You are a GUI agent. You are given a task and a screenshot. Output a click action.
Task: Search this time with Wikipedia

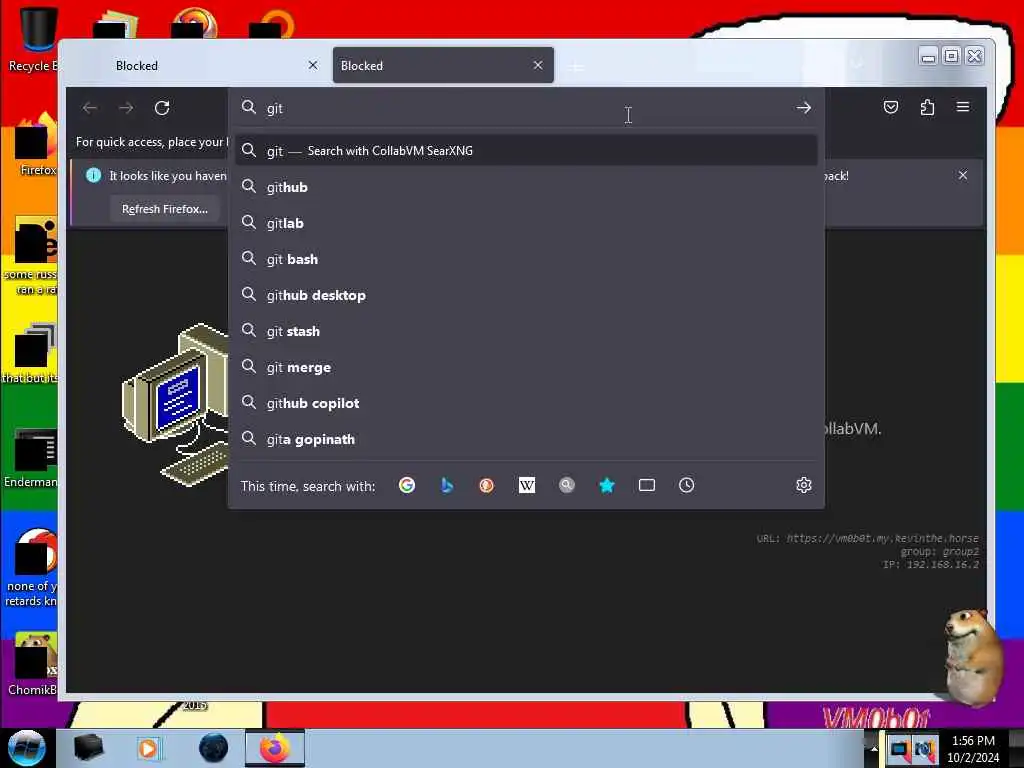click(x=527, y=485)
